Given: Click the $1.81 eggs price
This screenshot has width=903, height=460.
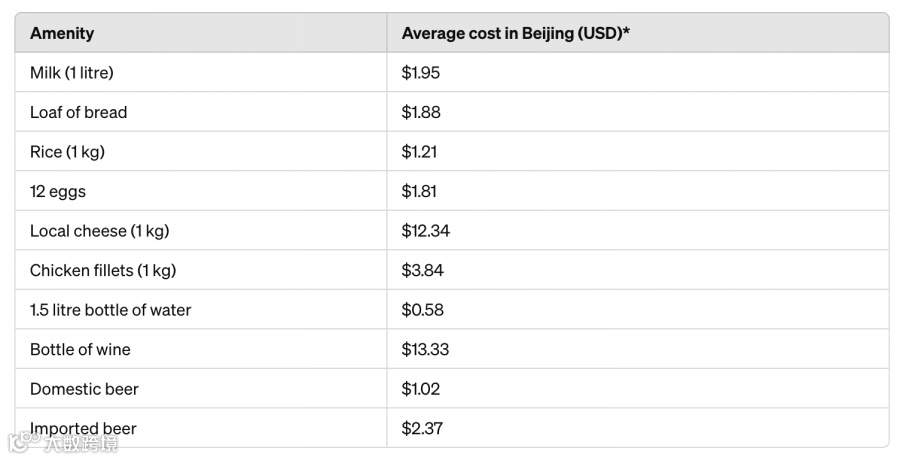Looking at the screenshot, I should [419, 191].
